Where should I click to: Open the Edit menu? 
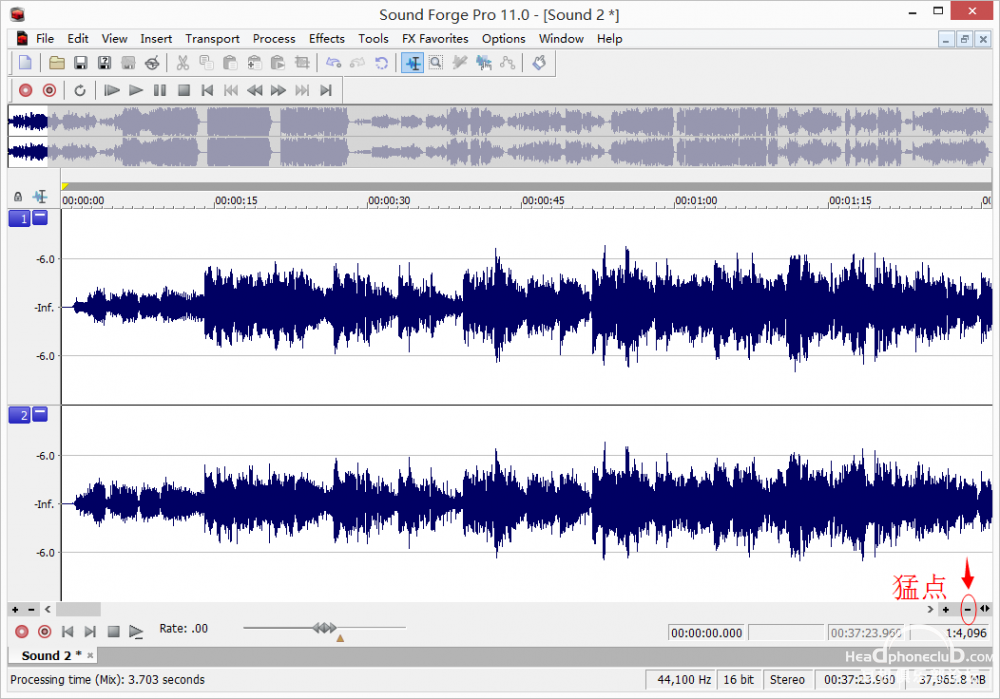[78, 39]
